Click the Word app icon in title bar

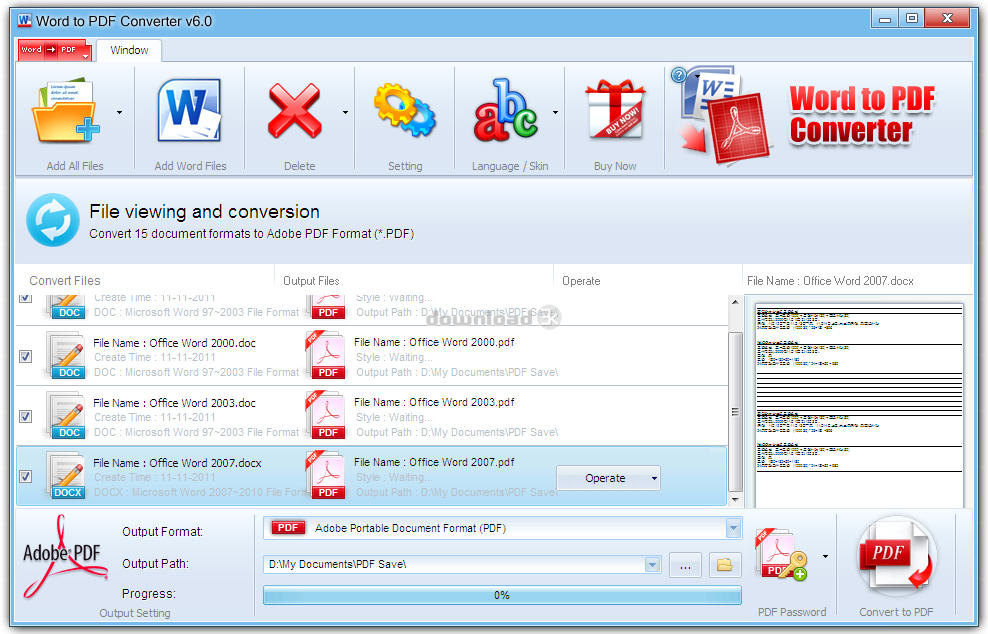pos(25,21)
